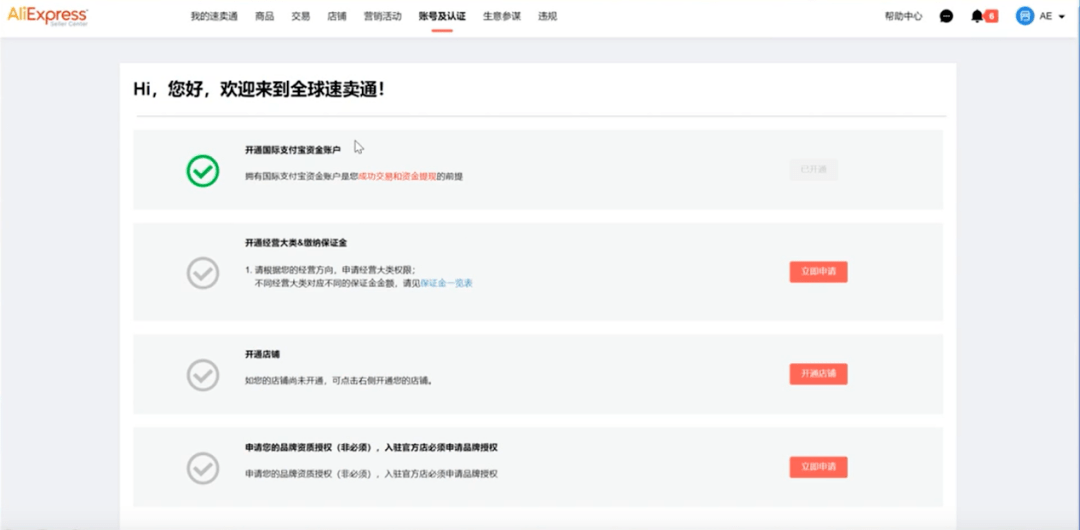Open the 营销活动 menu
1080x530 pixels.
(382, 17)
